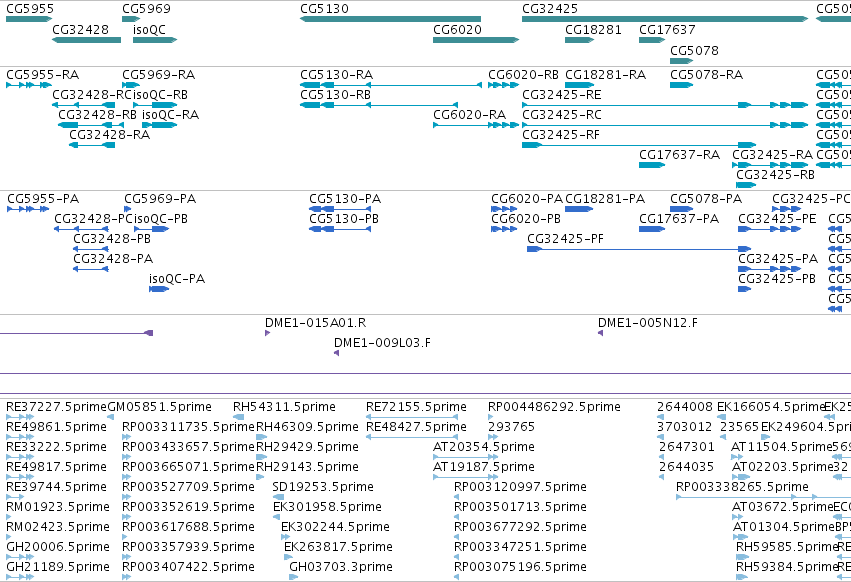Select protein isoQC-PA label
851x582 pixels.
pos(177,279)
